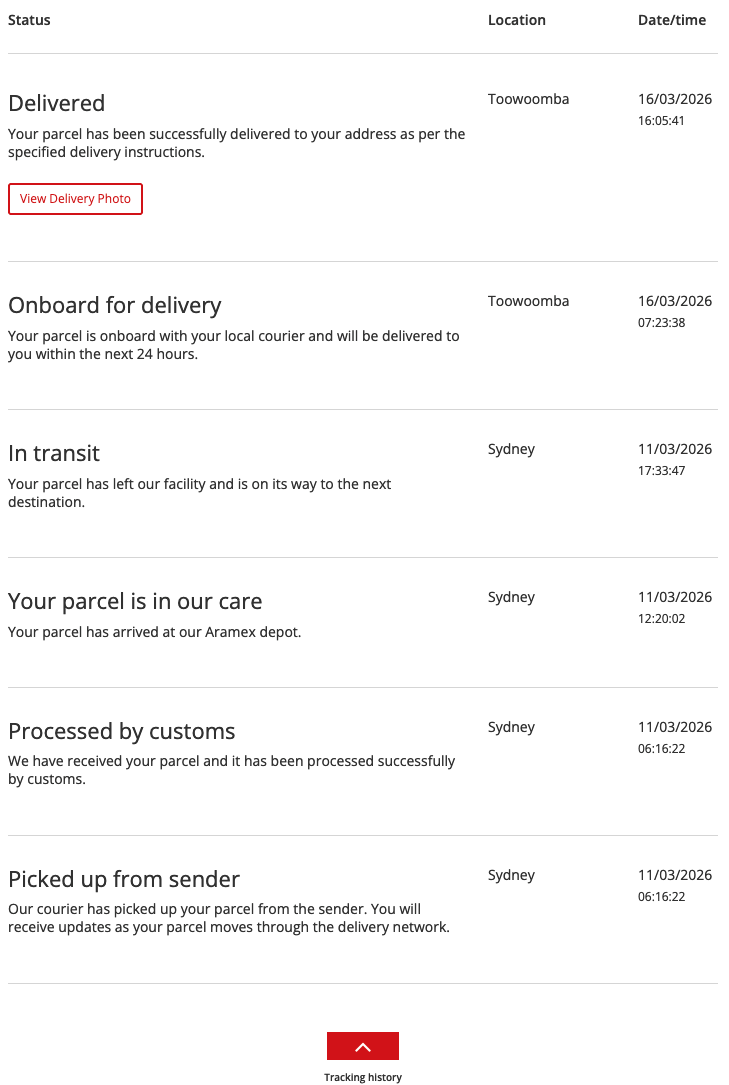Viewport: 729px width, 1085px height.
Task: Click the 17:33:47 in transit timestamp
Action: (661, 471)
